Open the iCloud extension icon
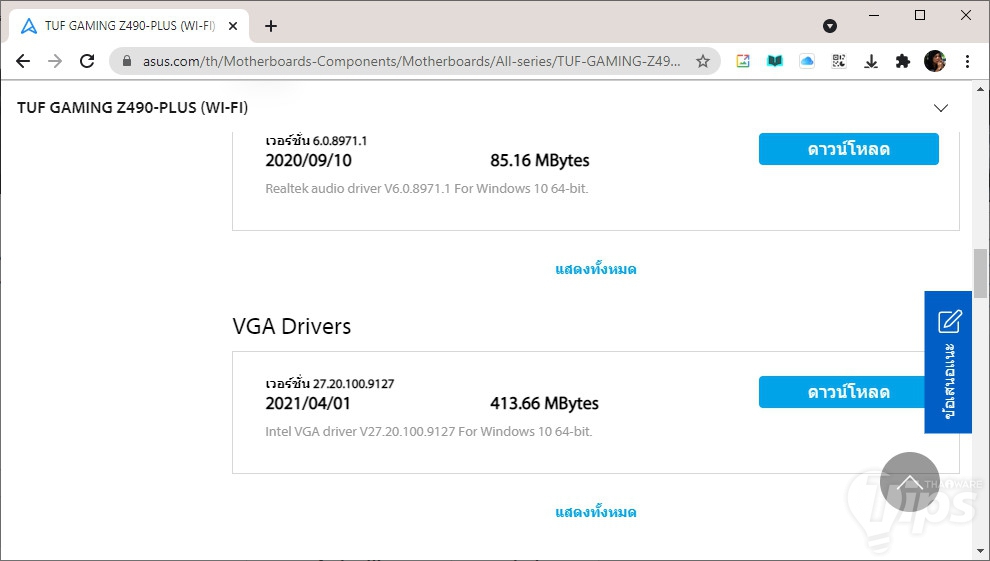The image size is (990, 561). (x=807, y=61)
